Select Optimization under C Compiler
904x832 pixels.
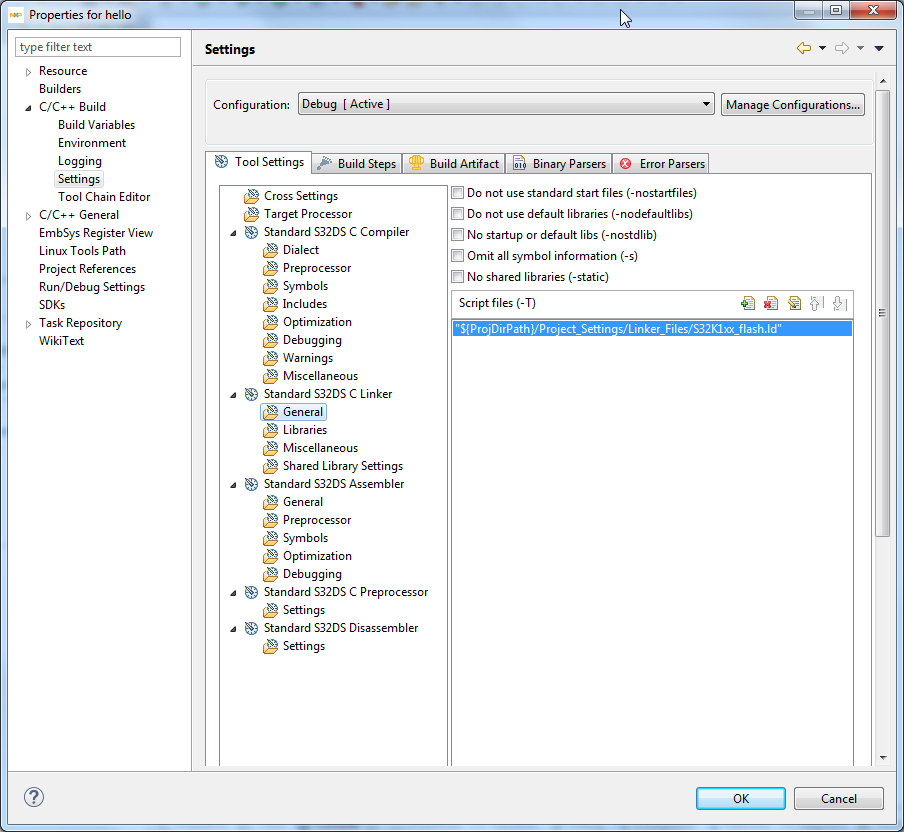[x=317, y=322]
